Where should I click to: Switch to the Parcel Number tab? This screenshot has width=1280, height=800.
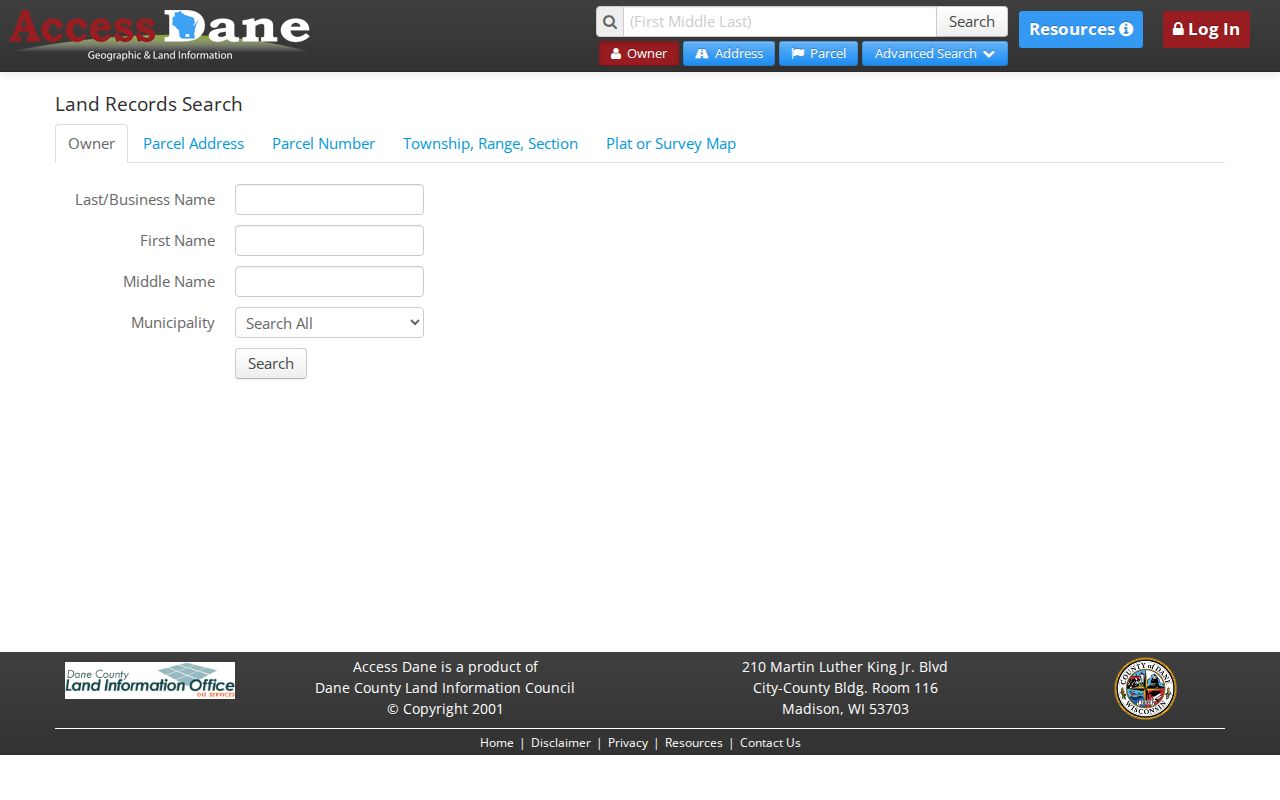(324, 144)
